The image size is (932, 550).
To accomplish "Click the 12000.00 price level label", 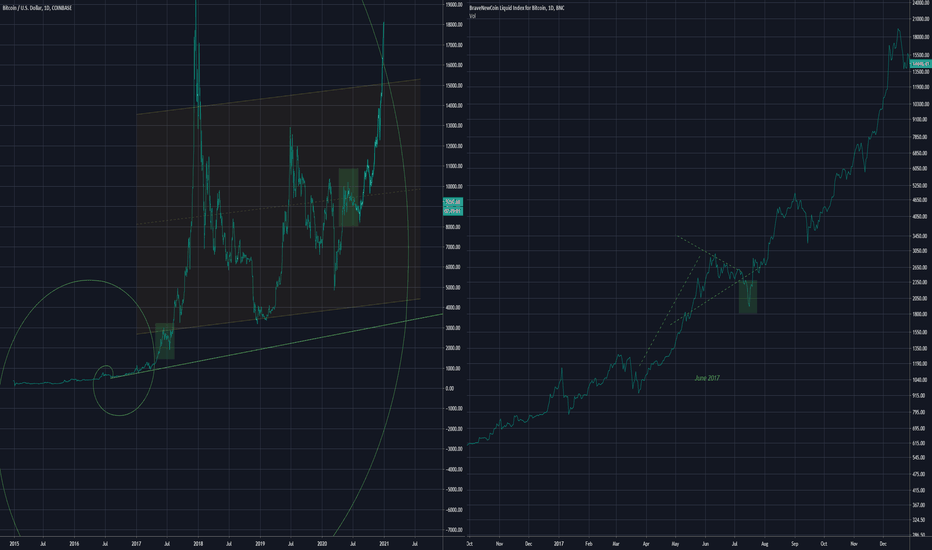I will point(454,146).
